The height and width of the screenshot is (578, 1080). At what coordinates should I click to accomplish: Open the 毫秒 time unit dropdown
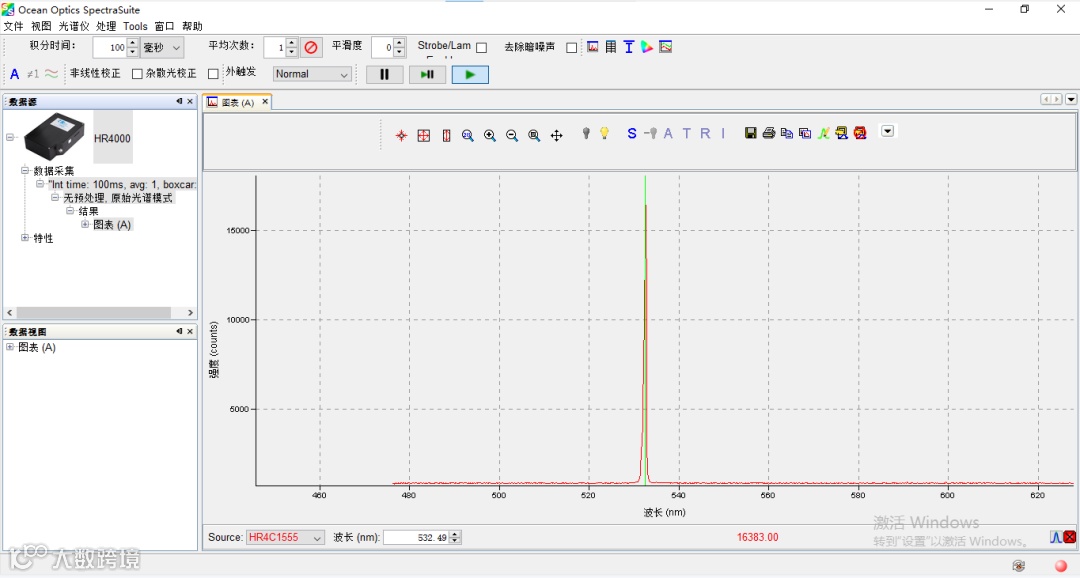coord(163,48)
